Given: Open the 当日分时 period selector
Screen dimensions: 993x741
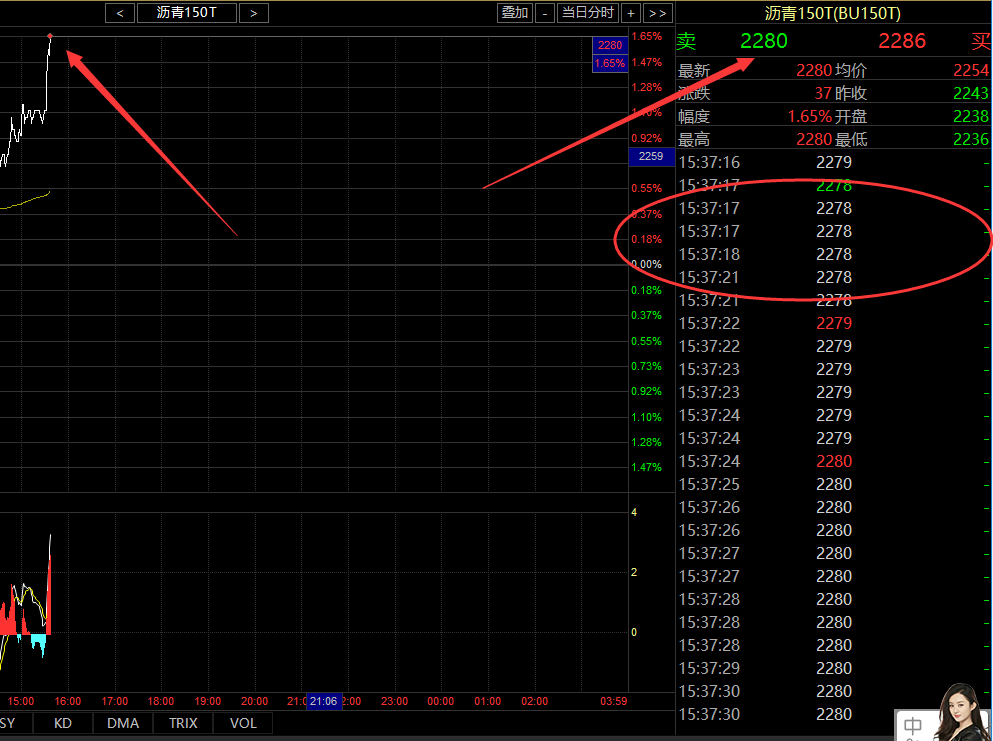Looking at the screenshot, I should [587, 13].
